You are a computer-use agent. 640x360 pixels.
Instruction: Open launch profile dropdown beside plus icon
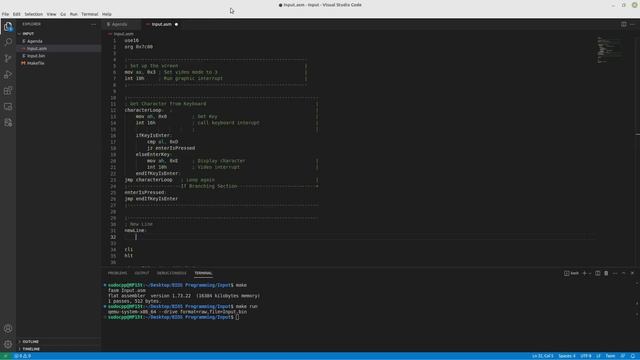(x=590, y=273)
